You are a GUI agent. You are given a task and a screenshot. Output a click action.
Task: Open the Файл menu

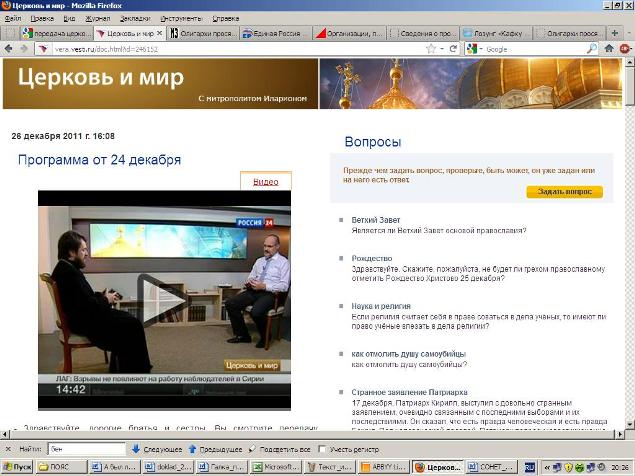(13, 19)
